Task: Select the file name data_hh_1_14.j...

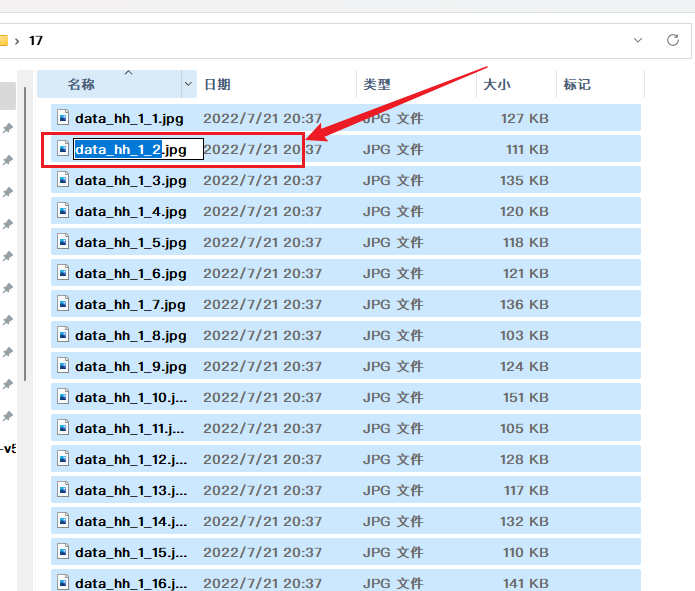Action: coord(131,522)
